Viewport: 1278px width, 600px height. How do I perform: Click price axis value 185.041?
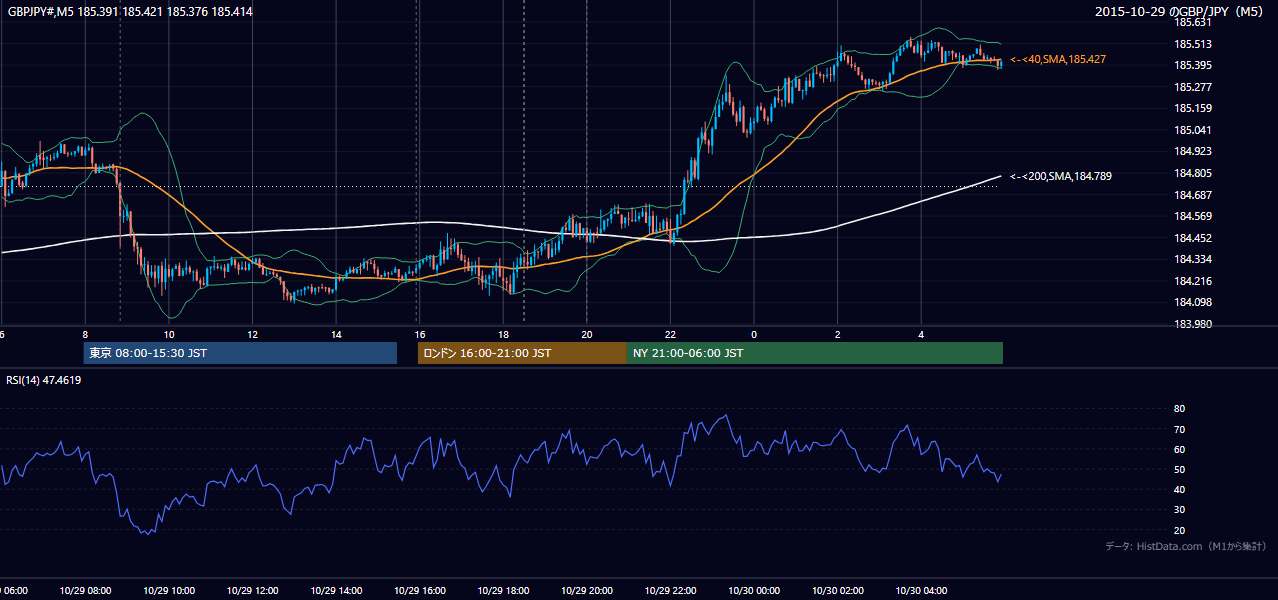1192,130
